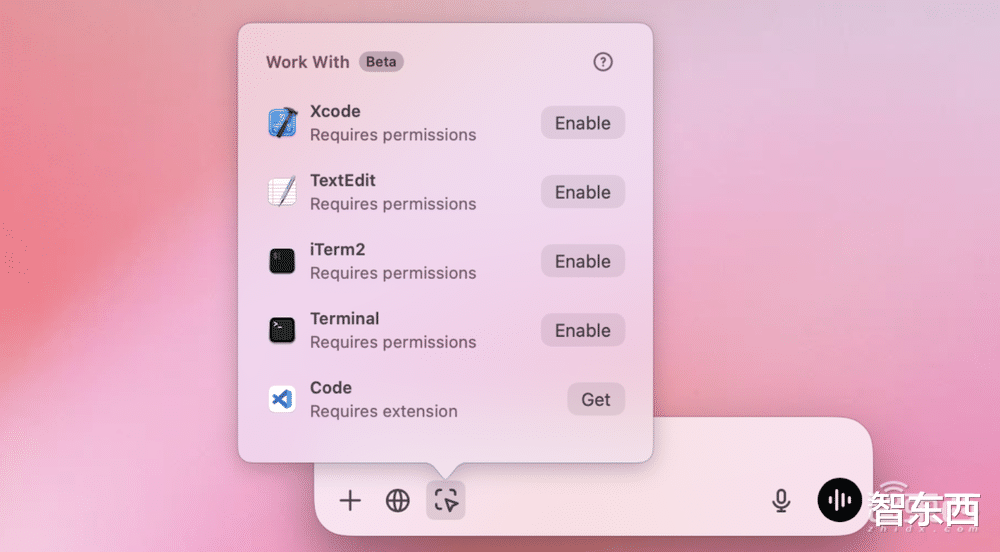Viewport: 1000px width, 552px height.
Task: Toggle the Work With apps icon
Action: 445,500
